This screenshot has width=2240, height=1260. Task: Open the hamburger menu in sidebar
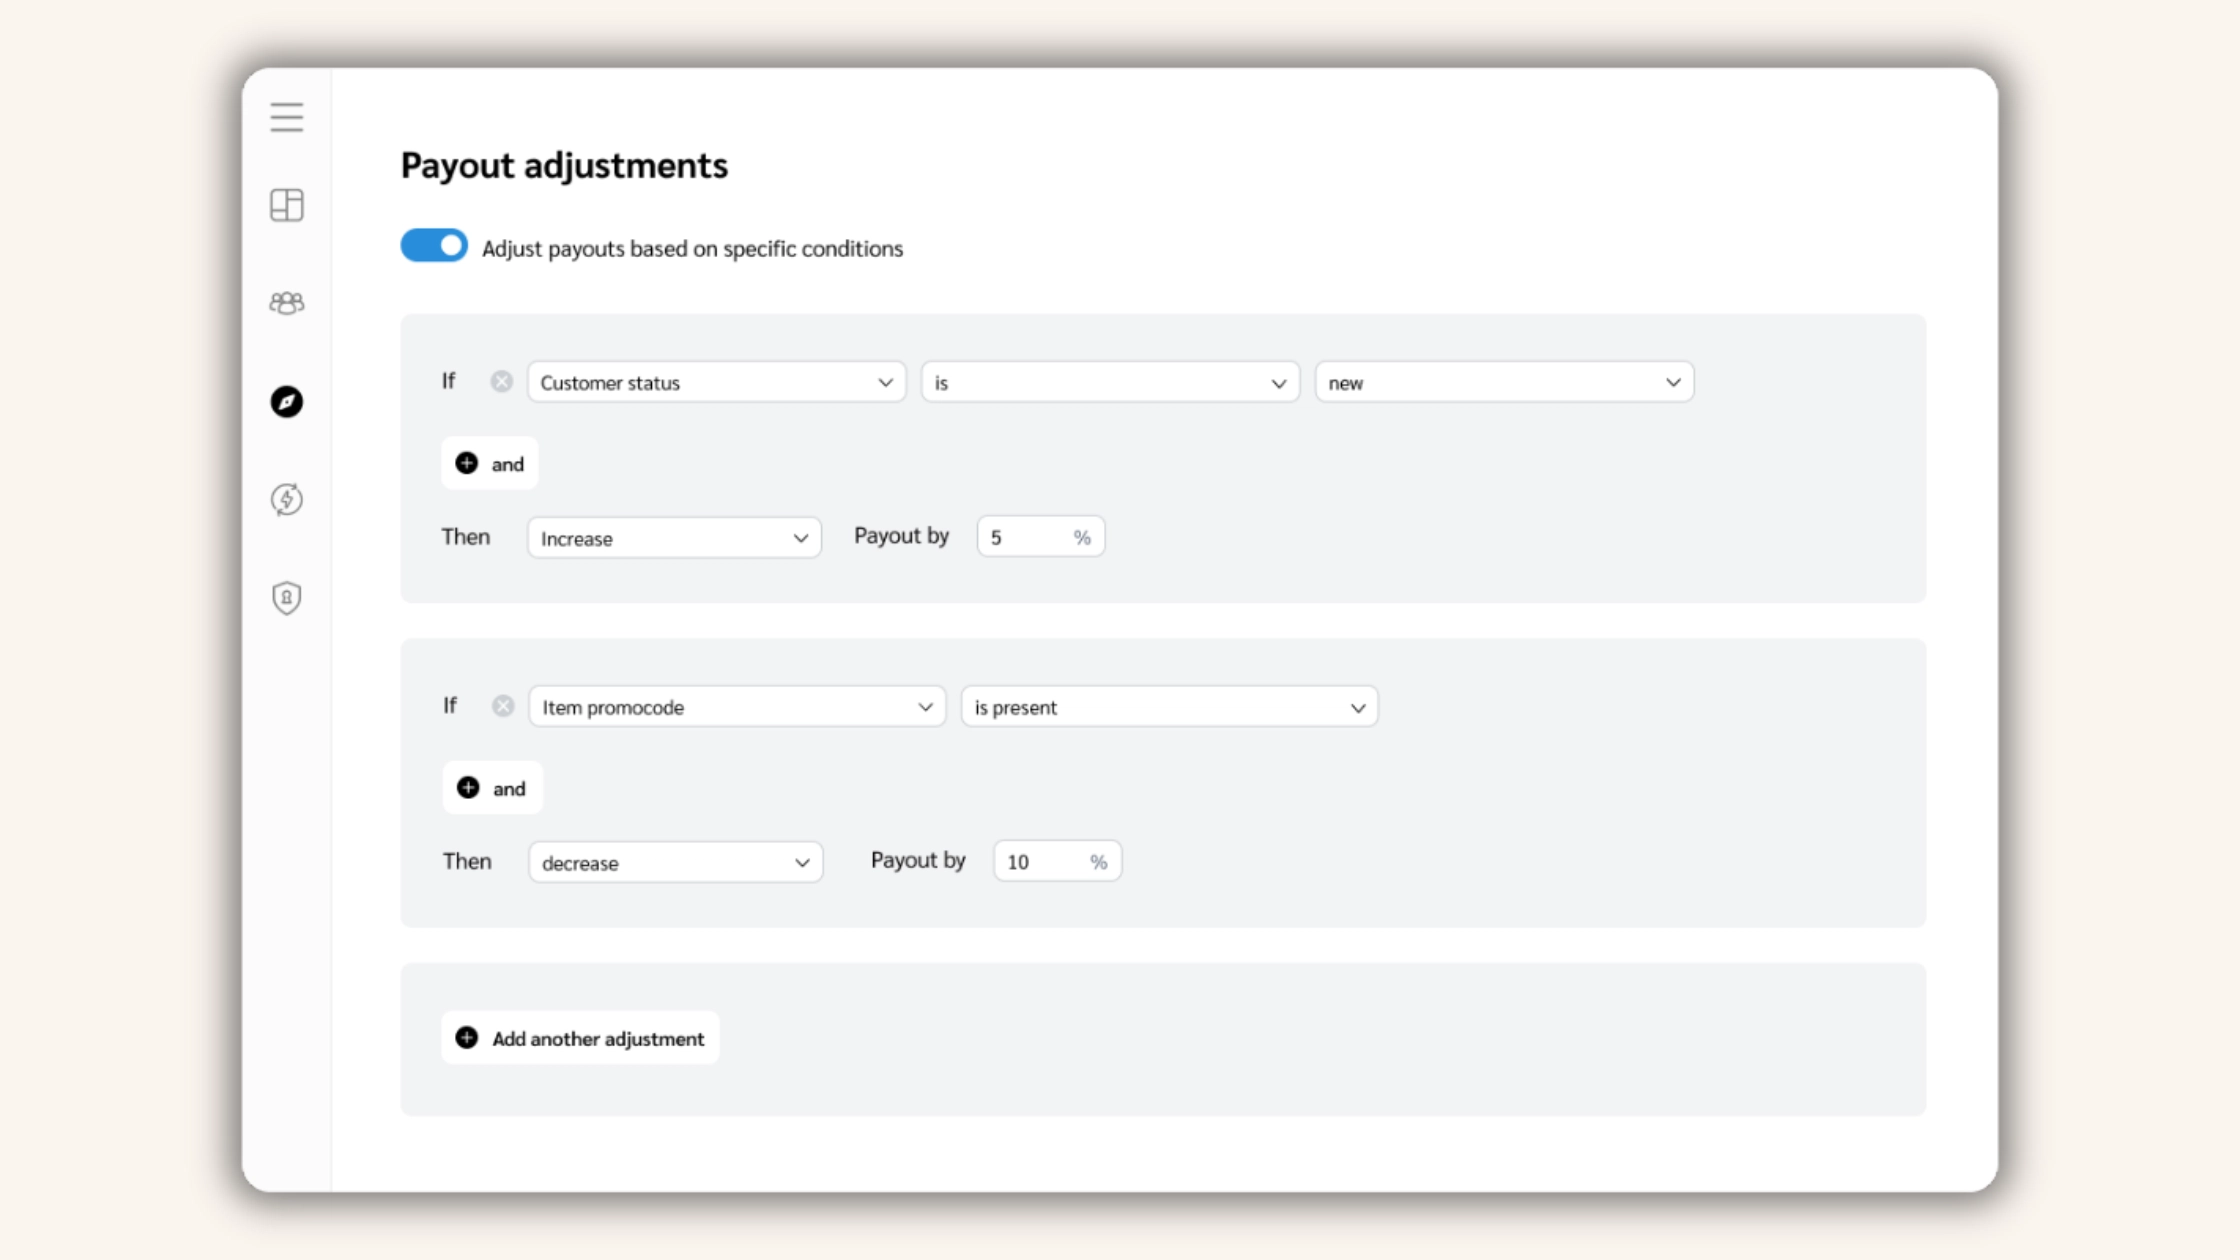[287, 117]
